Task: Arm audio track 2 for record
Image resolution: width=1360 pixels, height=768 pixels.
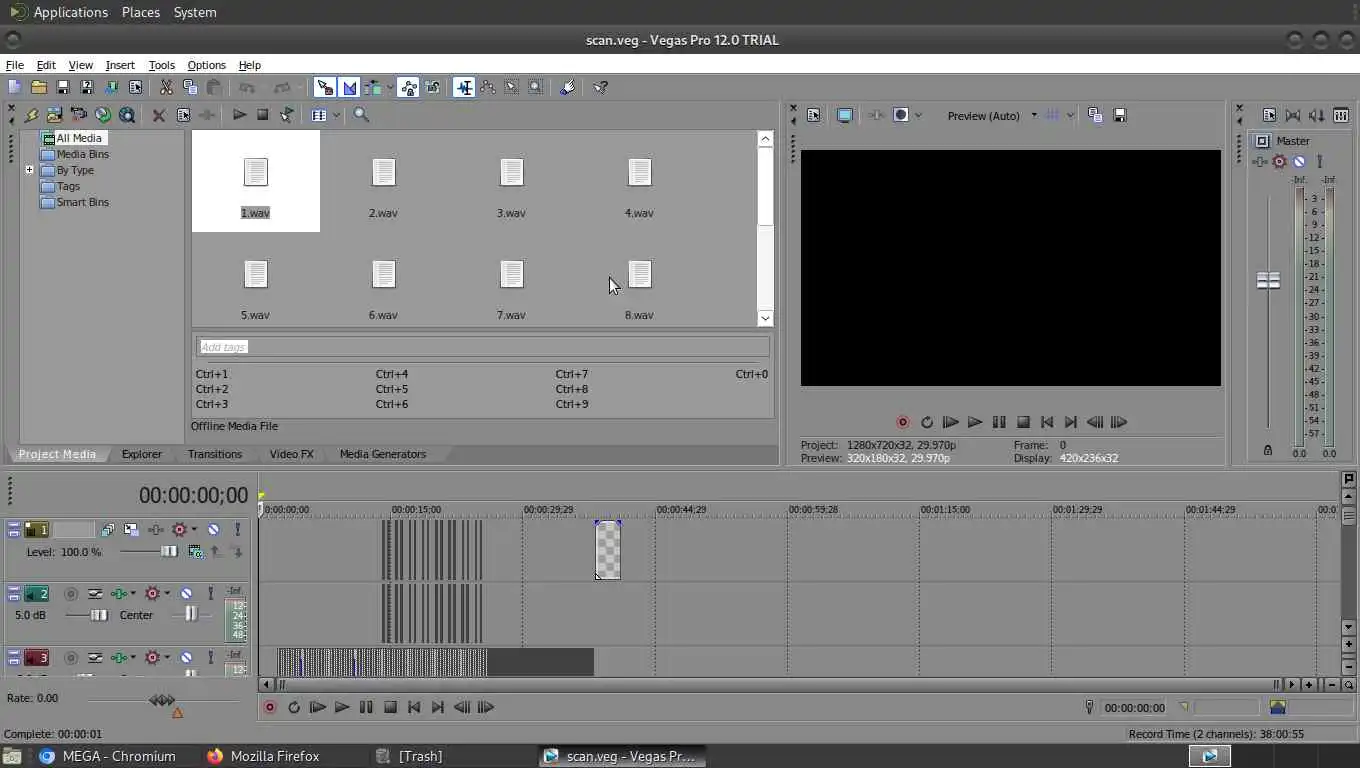Action: coord(71,594)
